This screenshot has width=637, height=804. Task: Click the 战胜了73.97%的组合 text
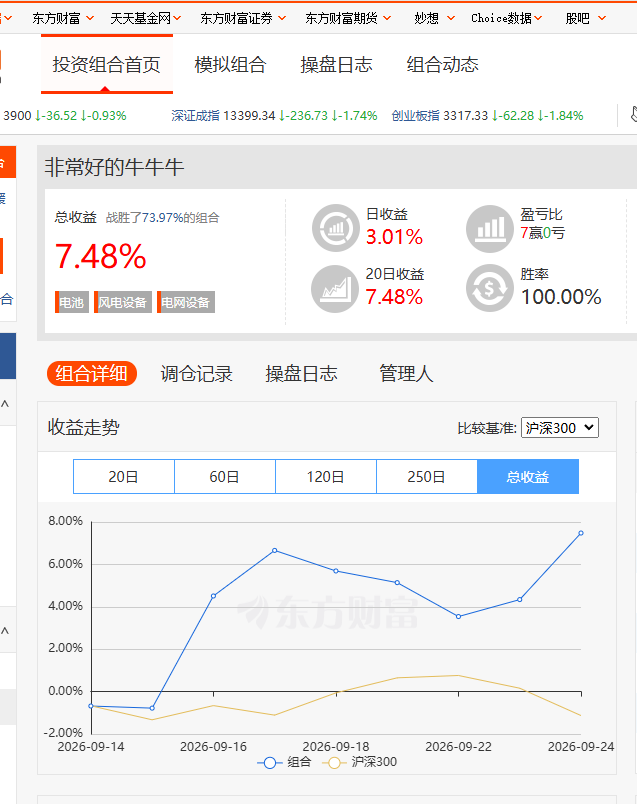(x=163, y=218)
